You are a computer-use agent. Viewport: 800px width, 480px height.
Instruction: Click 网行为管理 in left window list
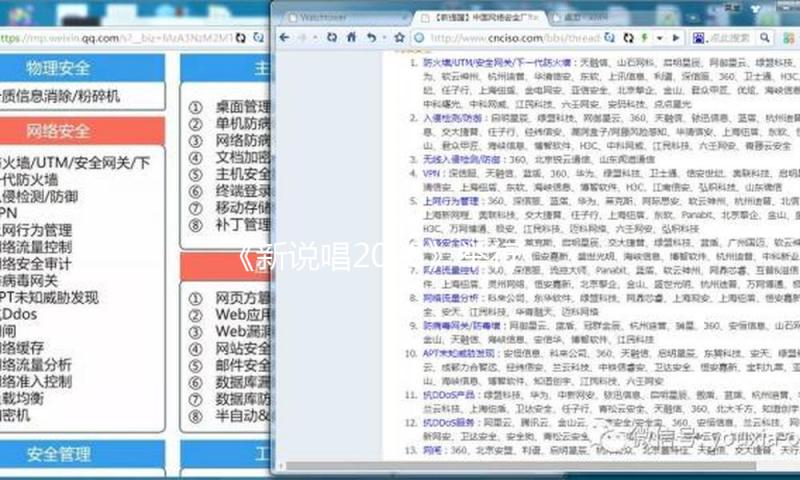(x=36, y=230)
